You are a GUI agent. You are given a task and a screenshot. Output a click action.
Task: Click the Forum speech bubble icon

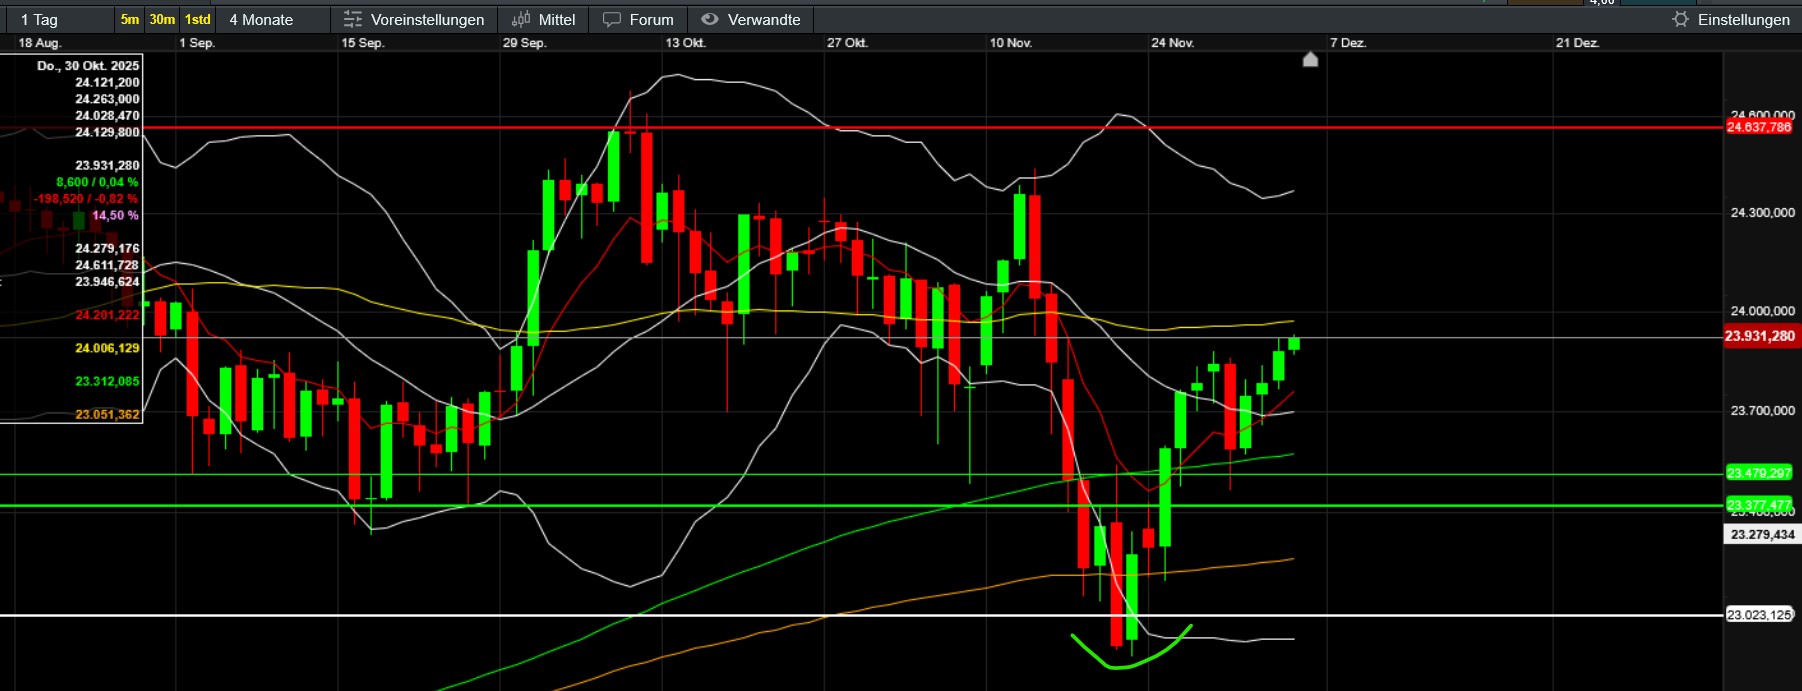coord(612,19)
